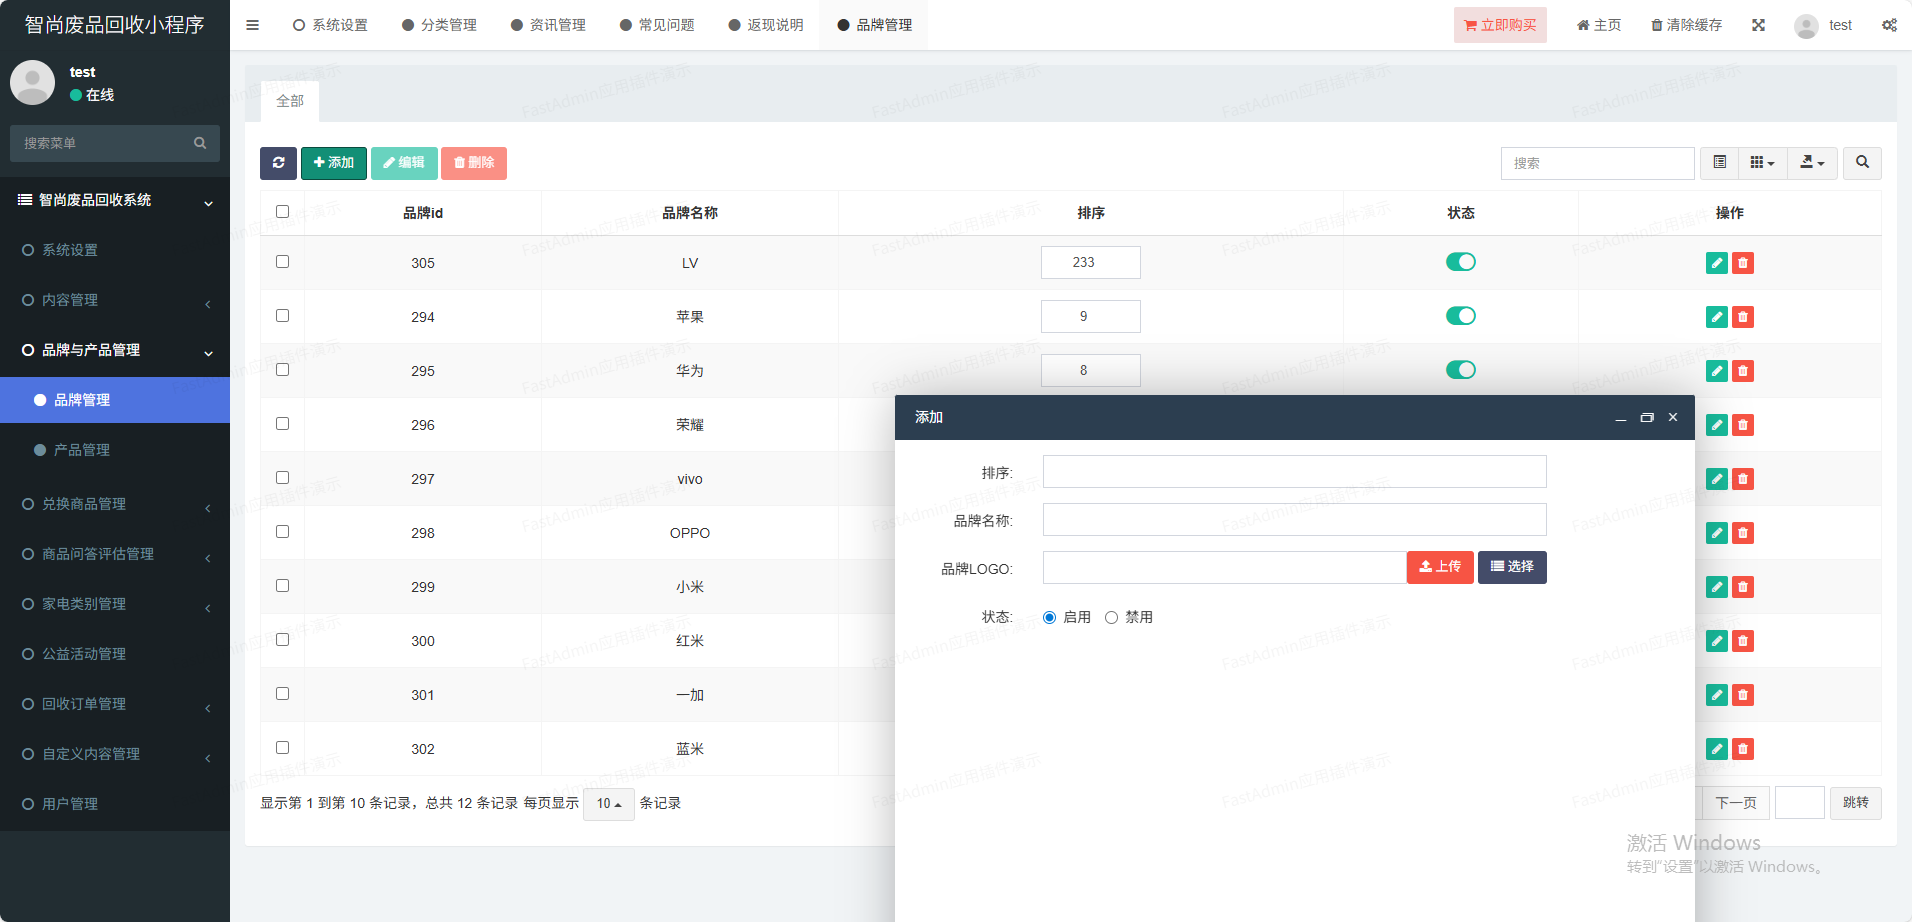Click the magnifier advanced search icon
1912x922 pixels.
(1862, 163)
